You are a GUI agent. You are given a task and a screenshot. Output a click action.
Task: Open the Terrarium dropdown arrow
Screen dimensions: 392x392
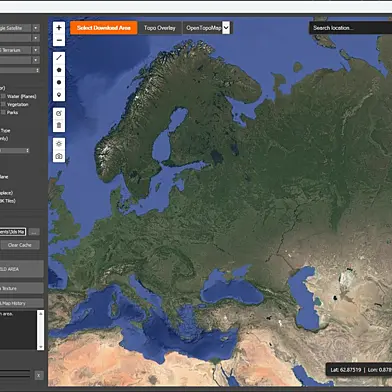pos(36,50)
